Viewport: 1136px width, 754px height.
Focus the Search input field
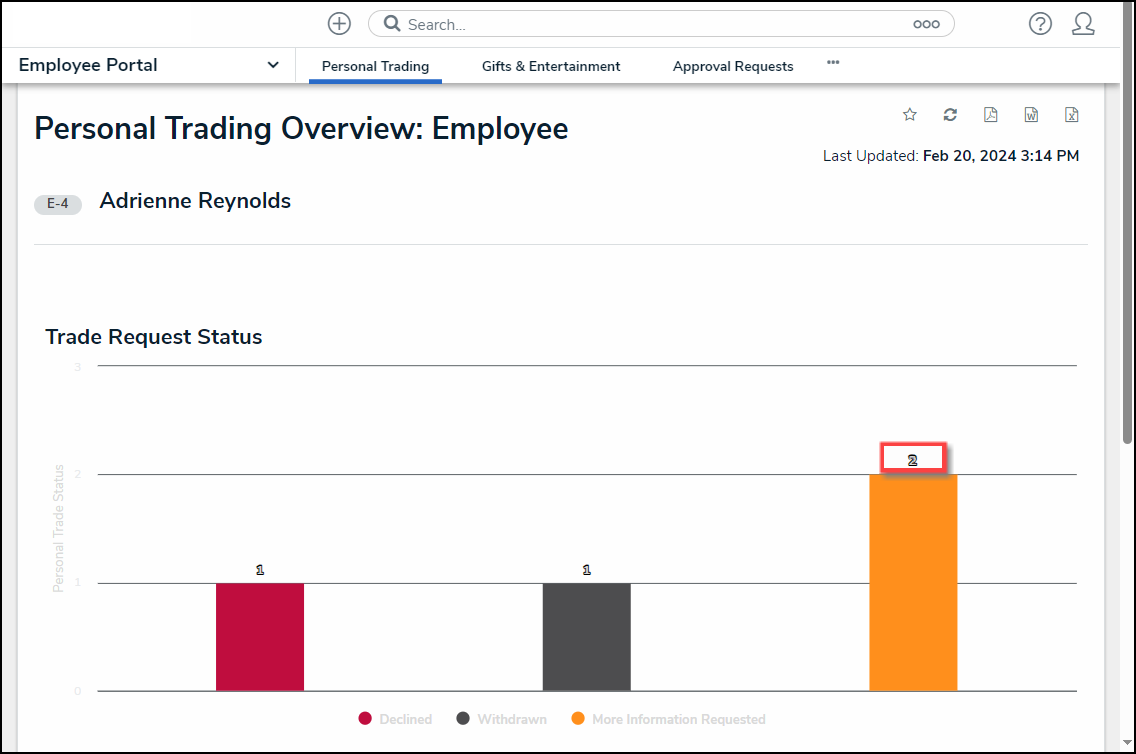click(650, 25)
